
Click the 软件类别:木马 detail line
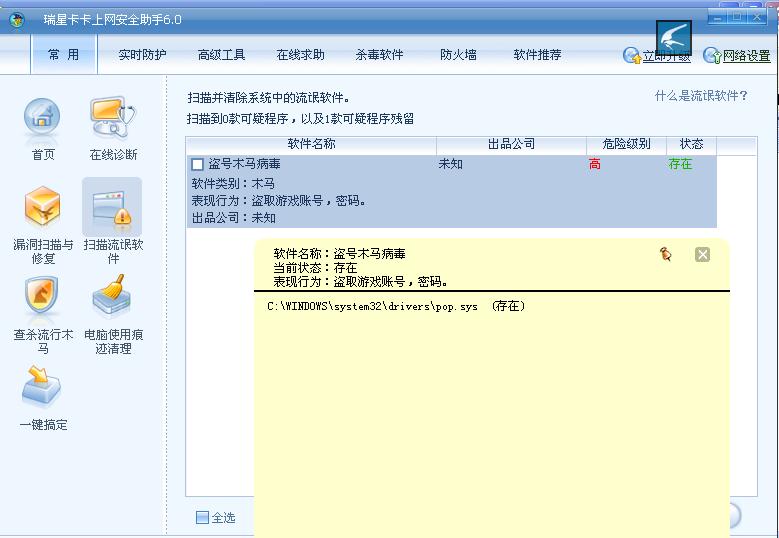pyautogui.click(x=233, y=184)
